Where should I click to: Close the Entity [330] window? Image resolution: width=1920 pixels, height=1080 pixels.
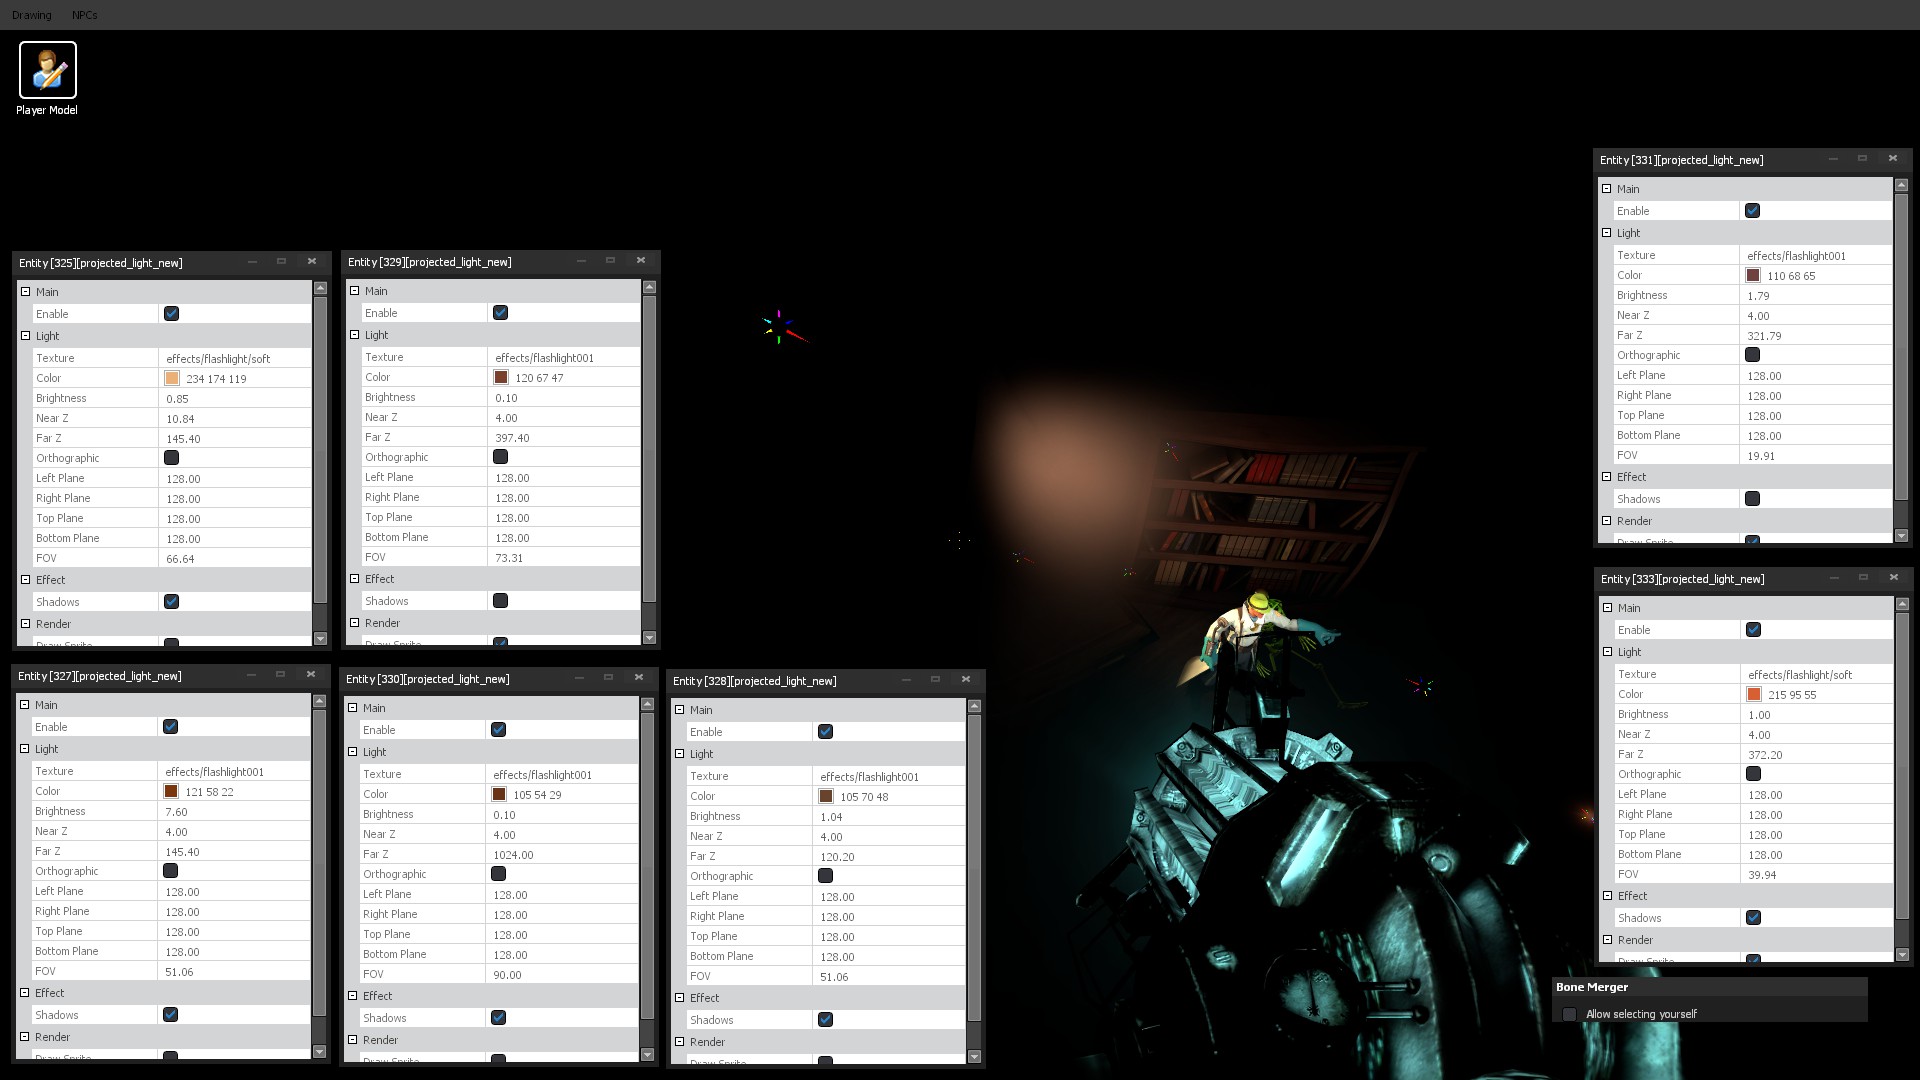639,677
